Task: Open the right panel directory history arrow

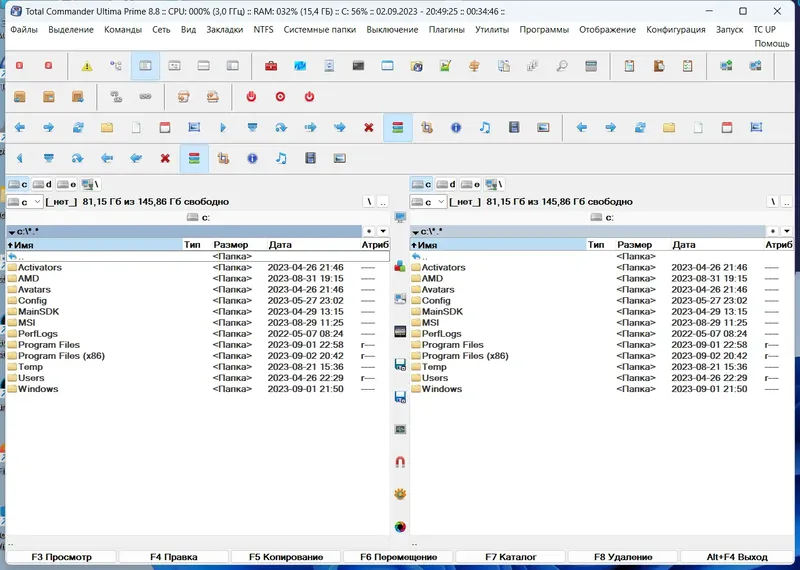Action: (x=786, y=231)
